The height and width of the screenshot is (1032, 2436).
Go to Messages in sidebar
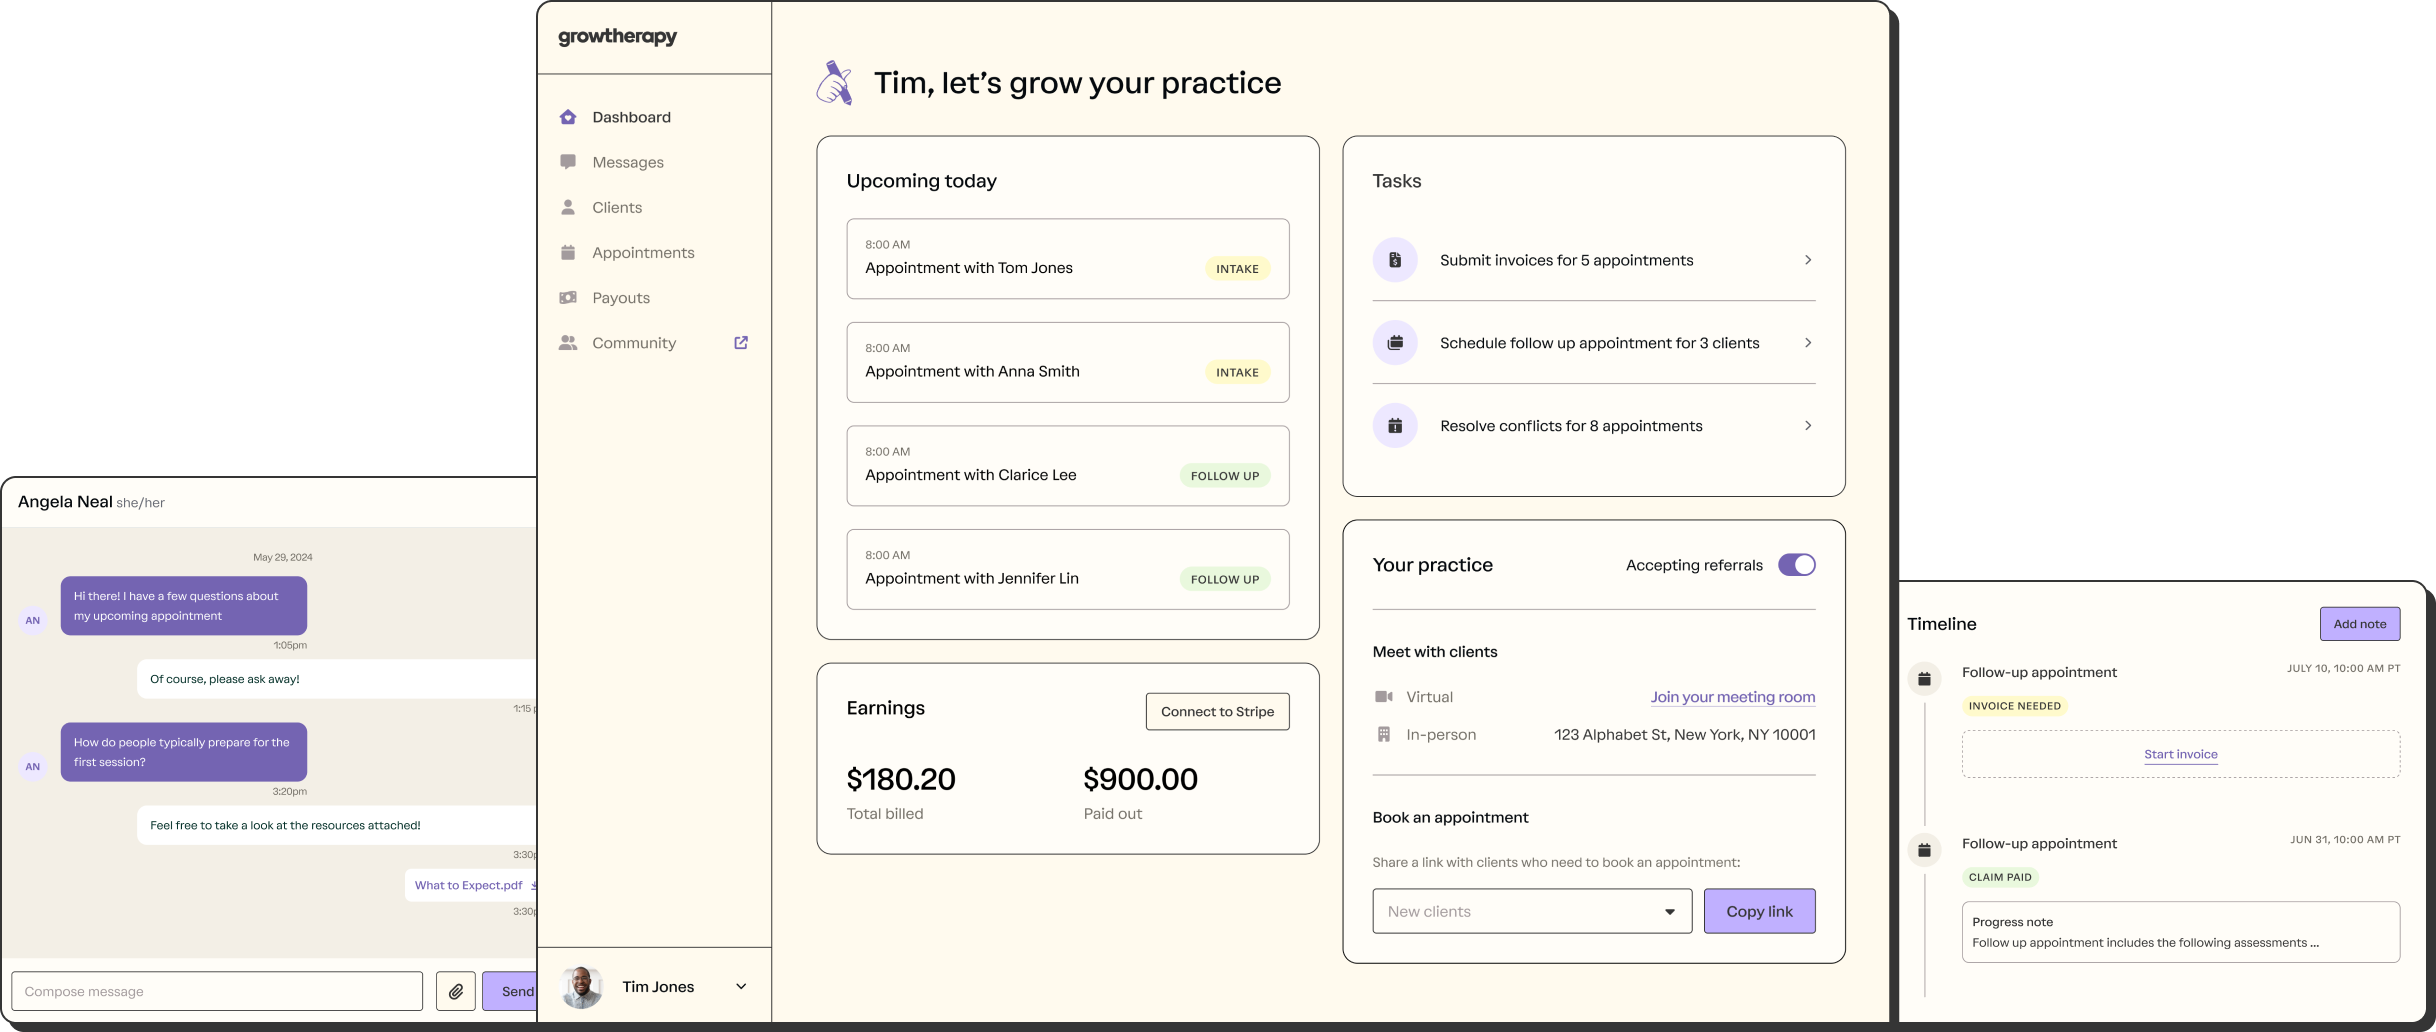[627, 162]
